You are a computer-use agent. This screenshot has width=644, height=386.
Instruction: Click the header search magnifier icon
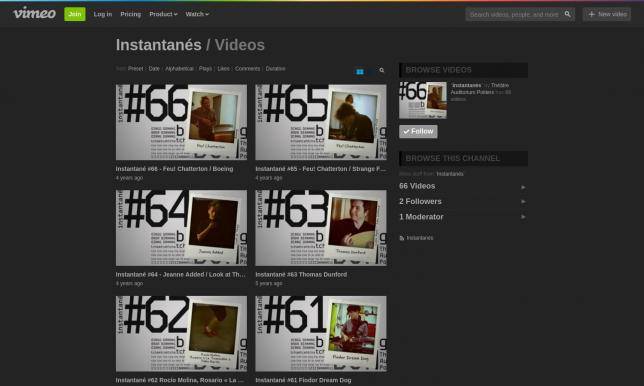(x=568, y=14)
